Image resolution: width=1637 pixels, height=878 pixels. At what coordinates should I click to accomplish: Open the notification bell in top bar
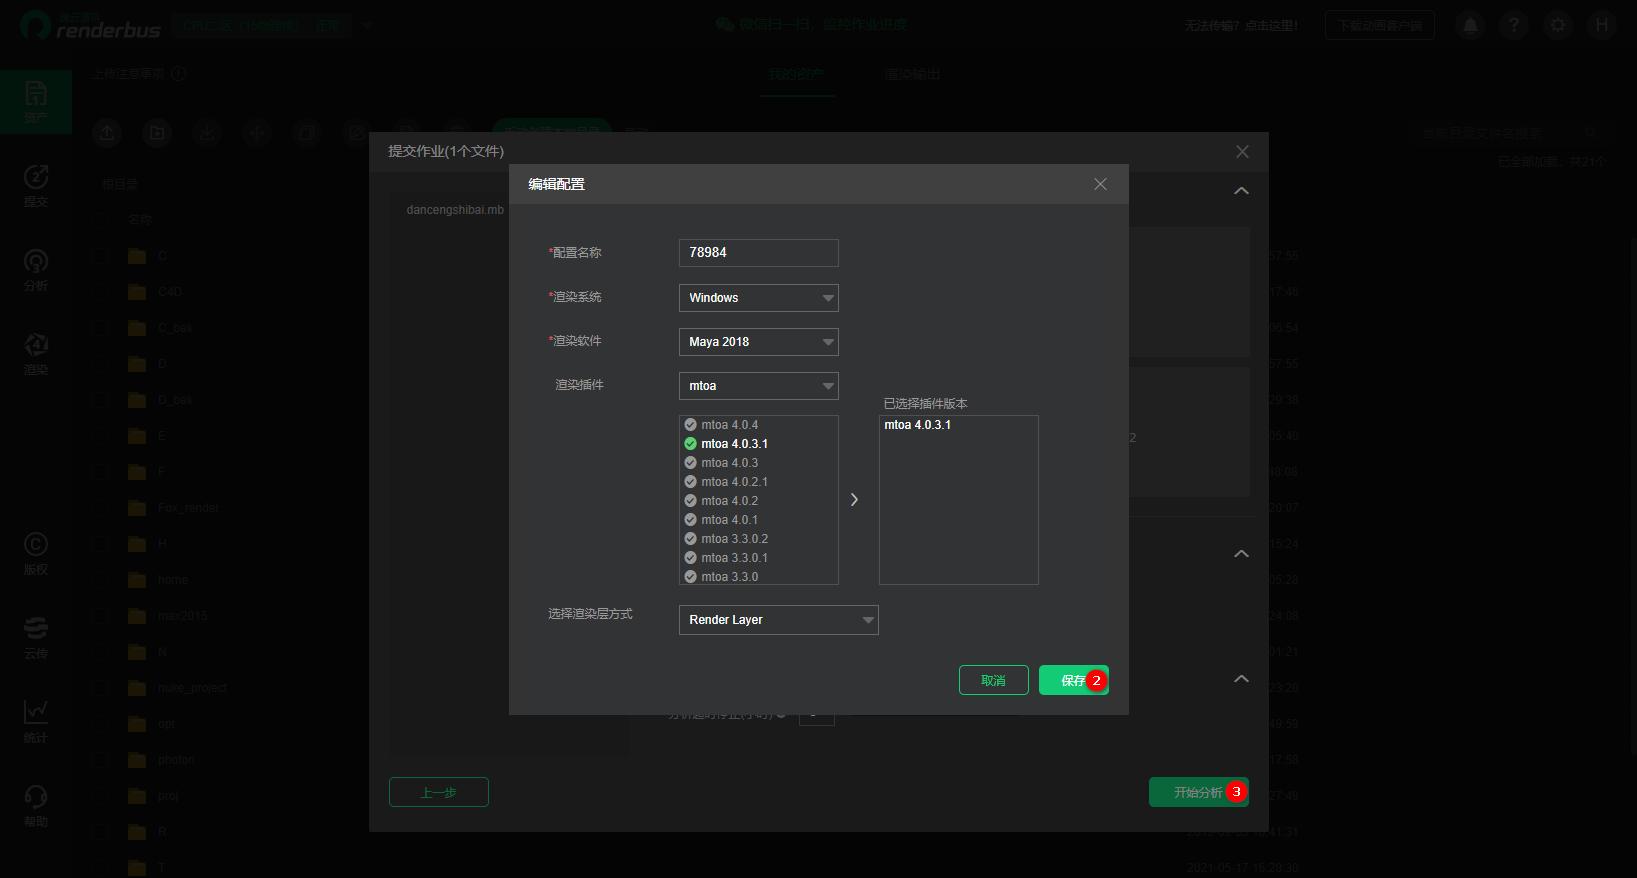pyautogui.click(x=1470, y=26)
